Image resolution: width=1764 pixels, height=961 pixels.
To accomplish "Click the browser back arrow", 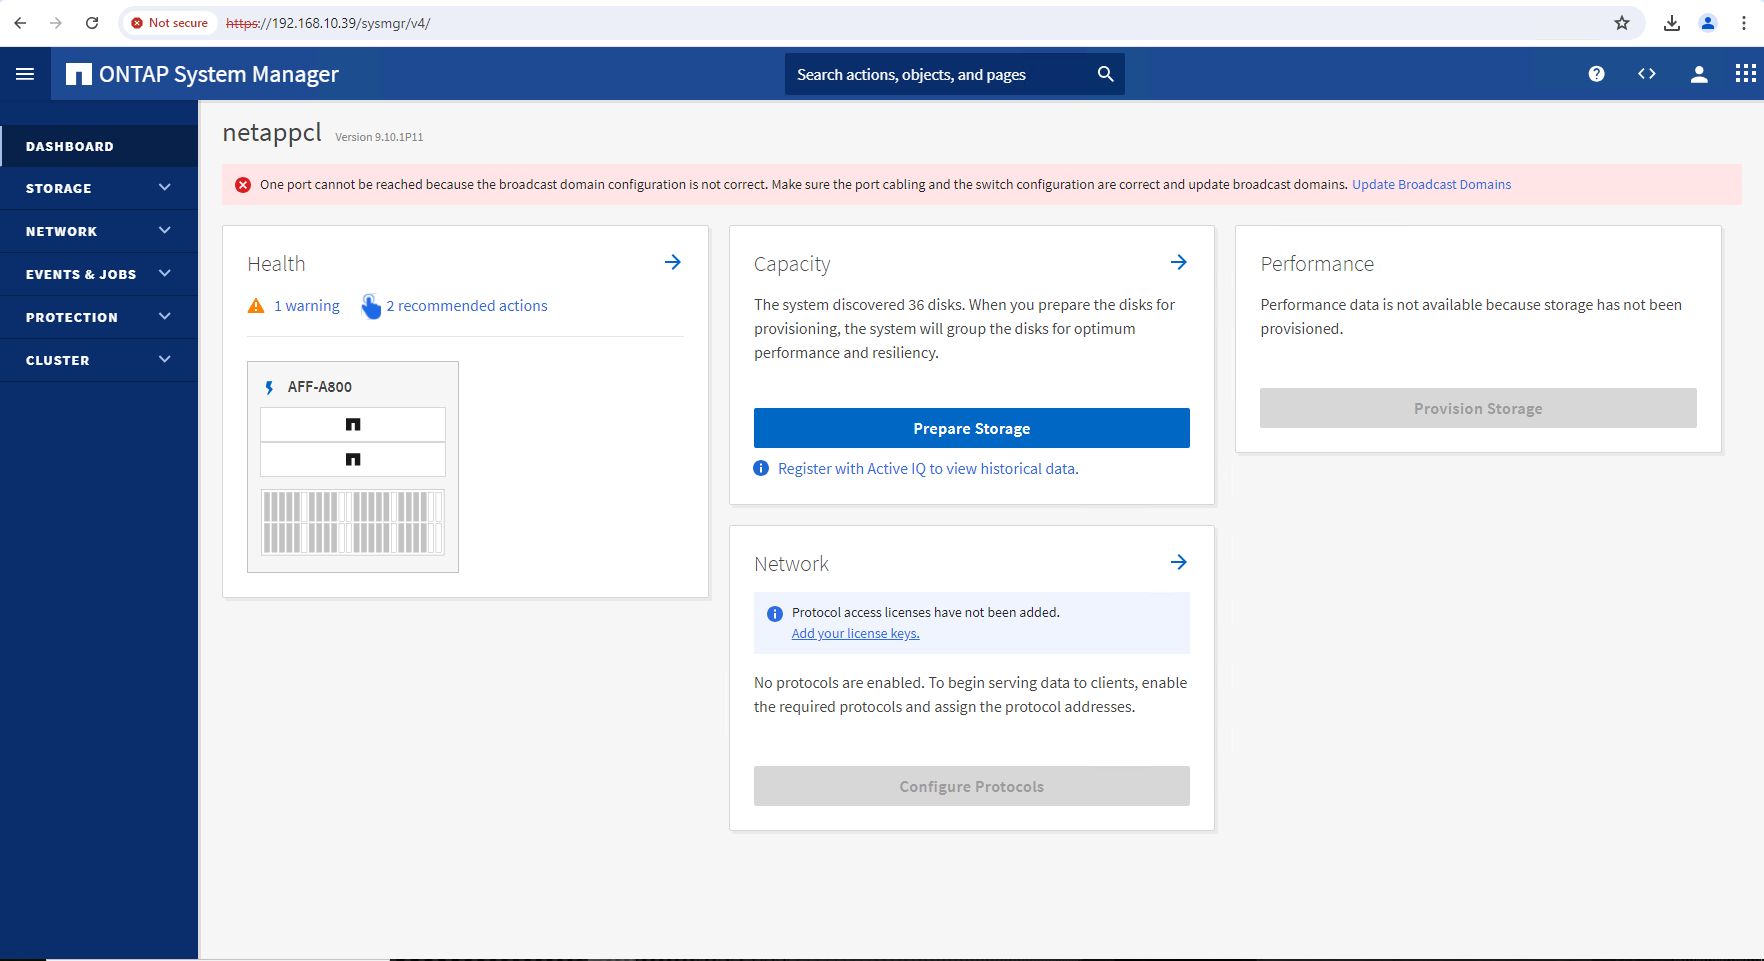I will pyautogui.click(x=20, y=23).
